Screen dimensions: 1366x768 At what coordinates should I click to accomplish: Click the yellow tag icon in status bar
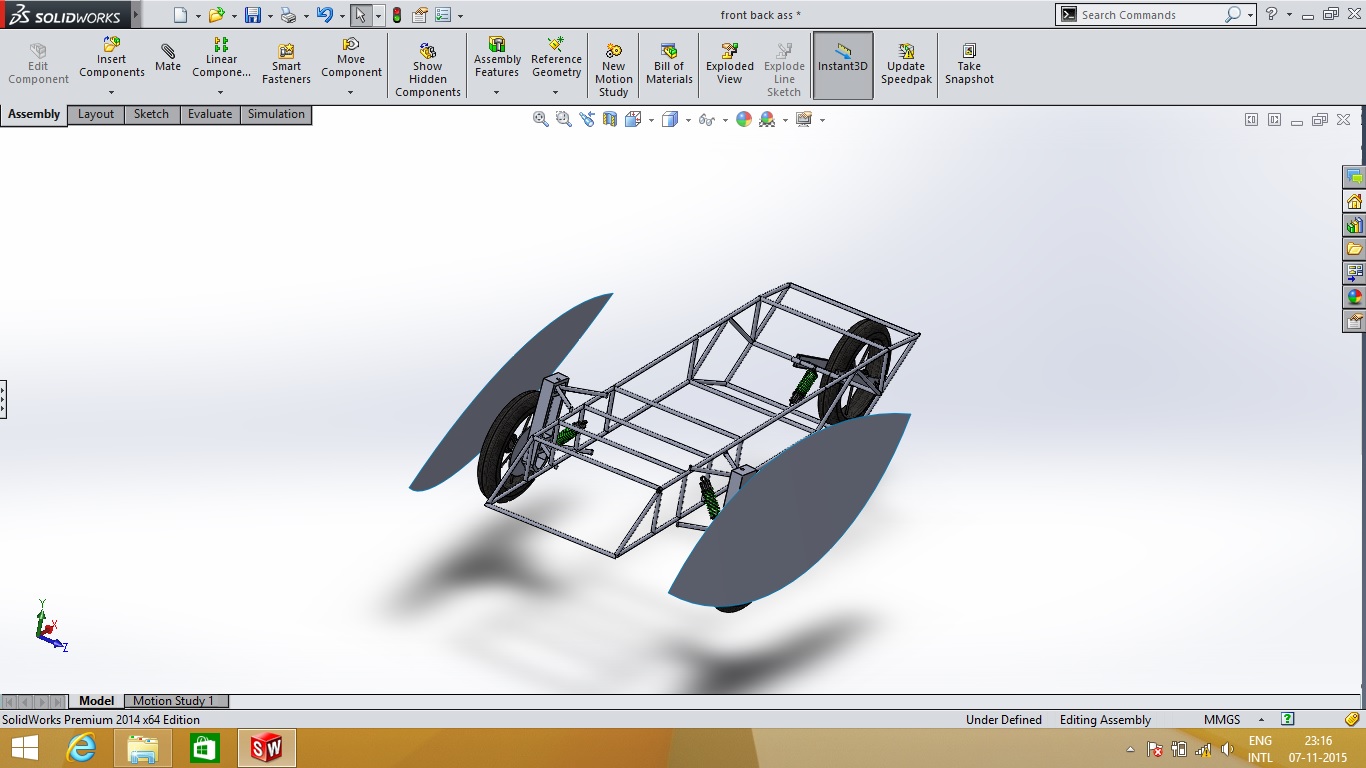1352,719
